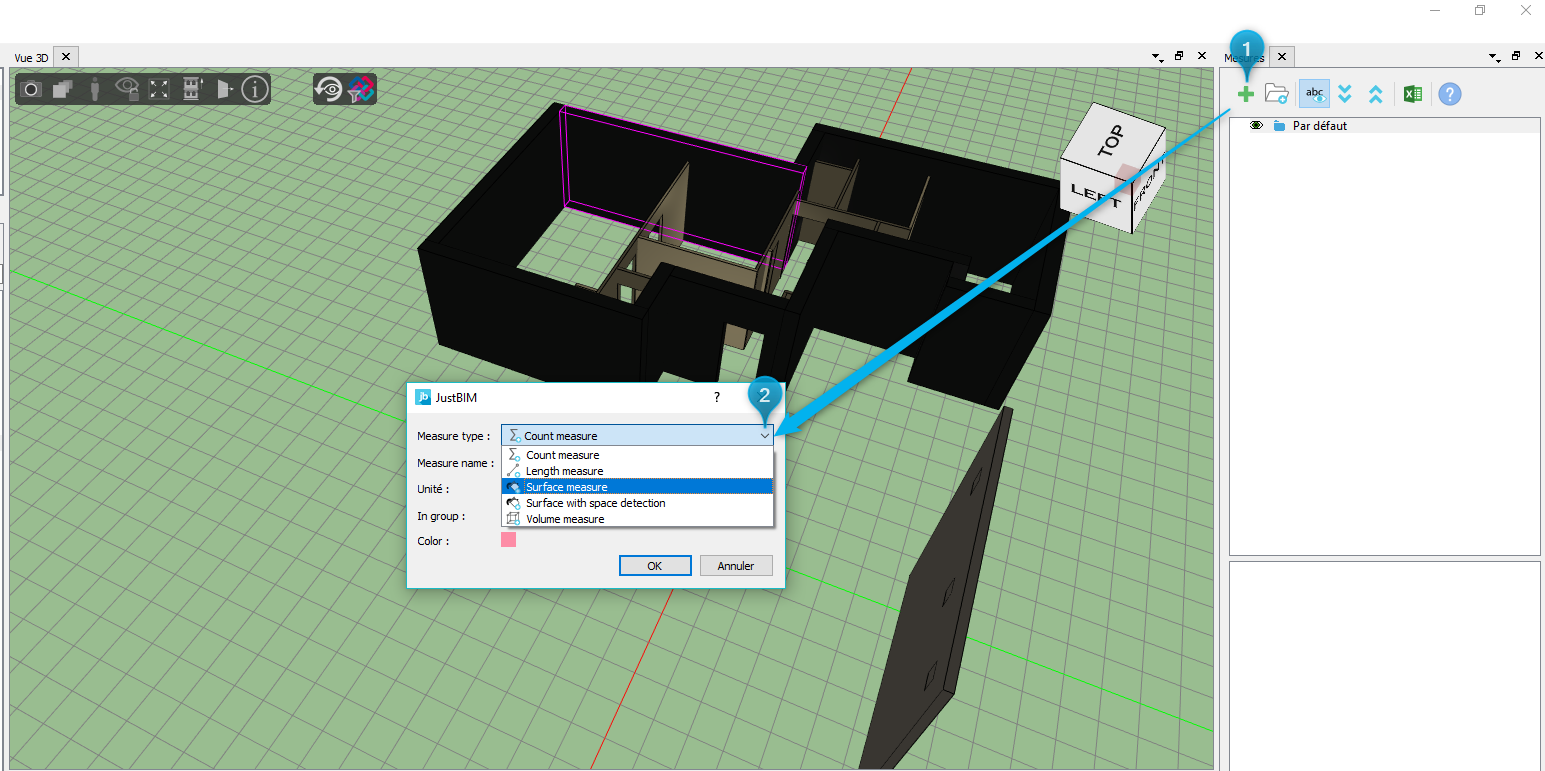1545x771 pixels.
Task: Close the Vue 3D tab
Action: click(x=66, y=57)
